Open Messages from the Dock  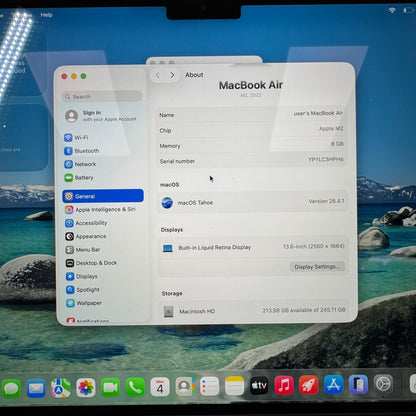pos(12,388)
